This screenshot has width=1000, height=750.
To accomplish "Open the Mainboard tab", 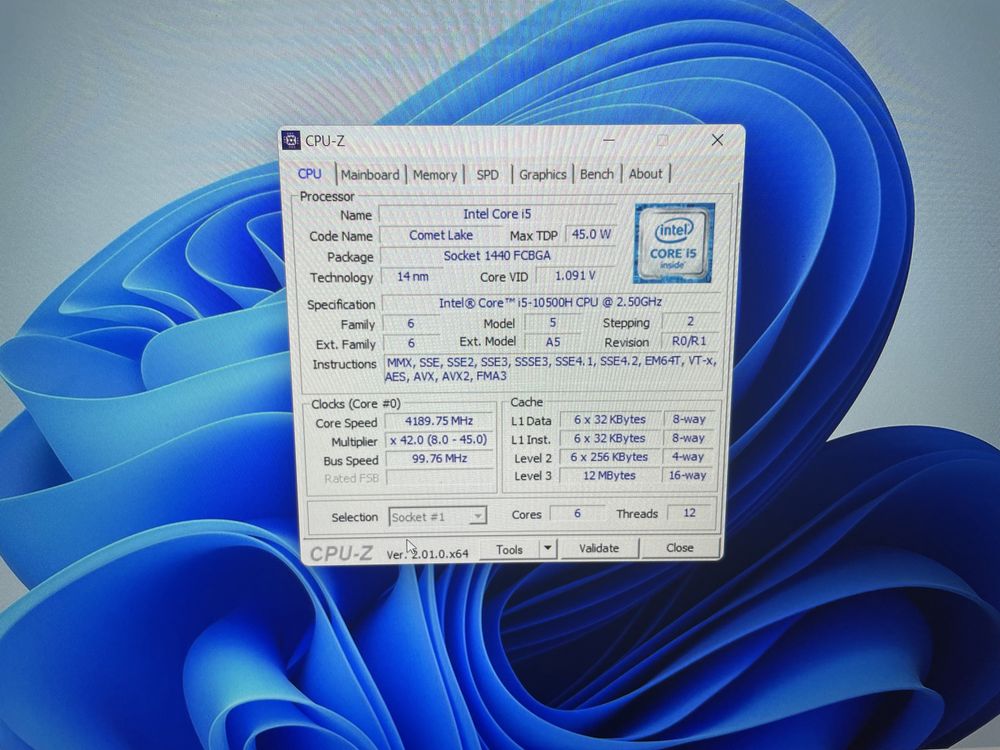I will click(x=370, y=175).
